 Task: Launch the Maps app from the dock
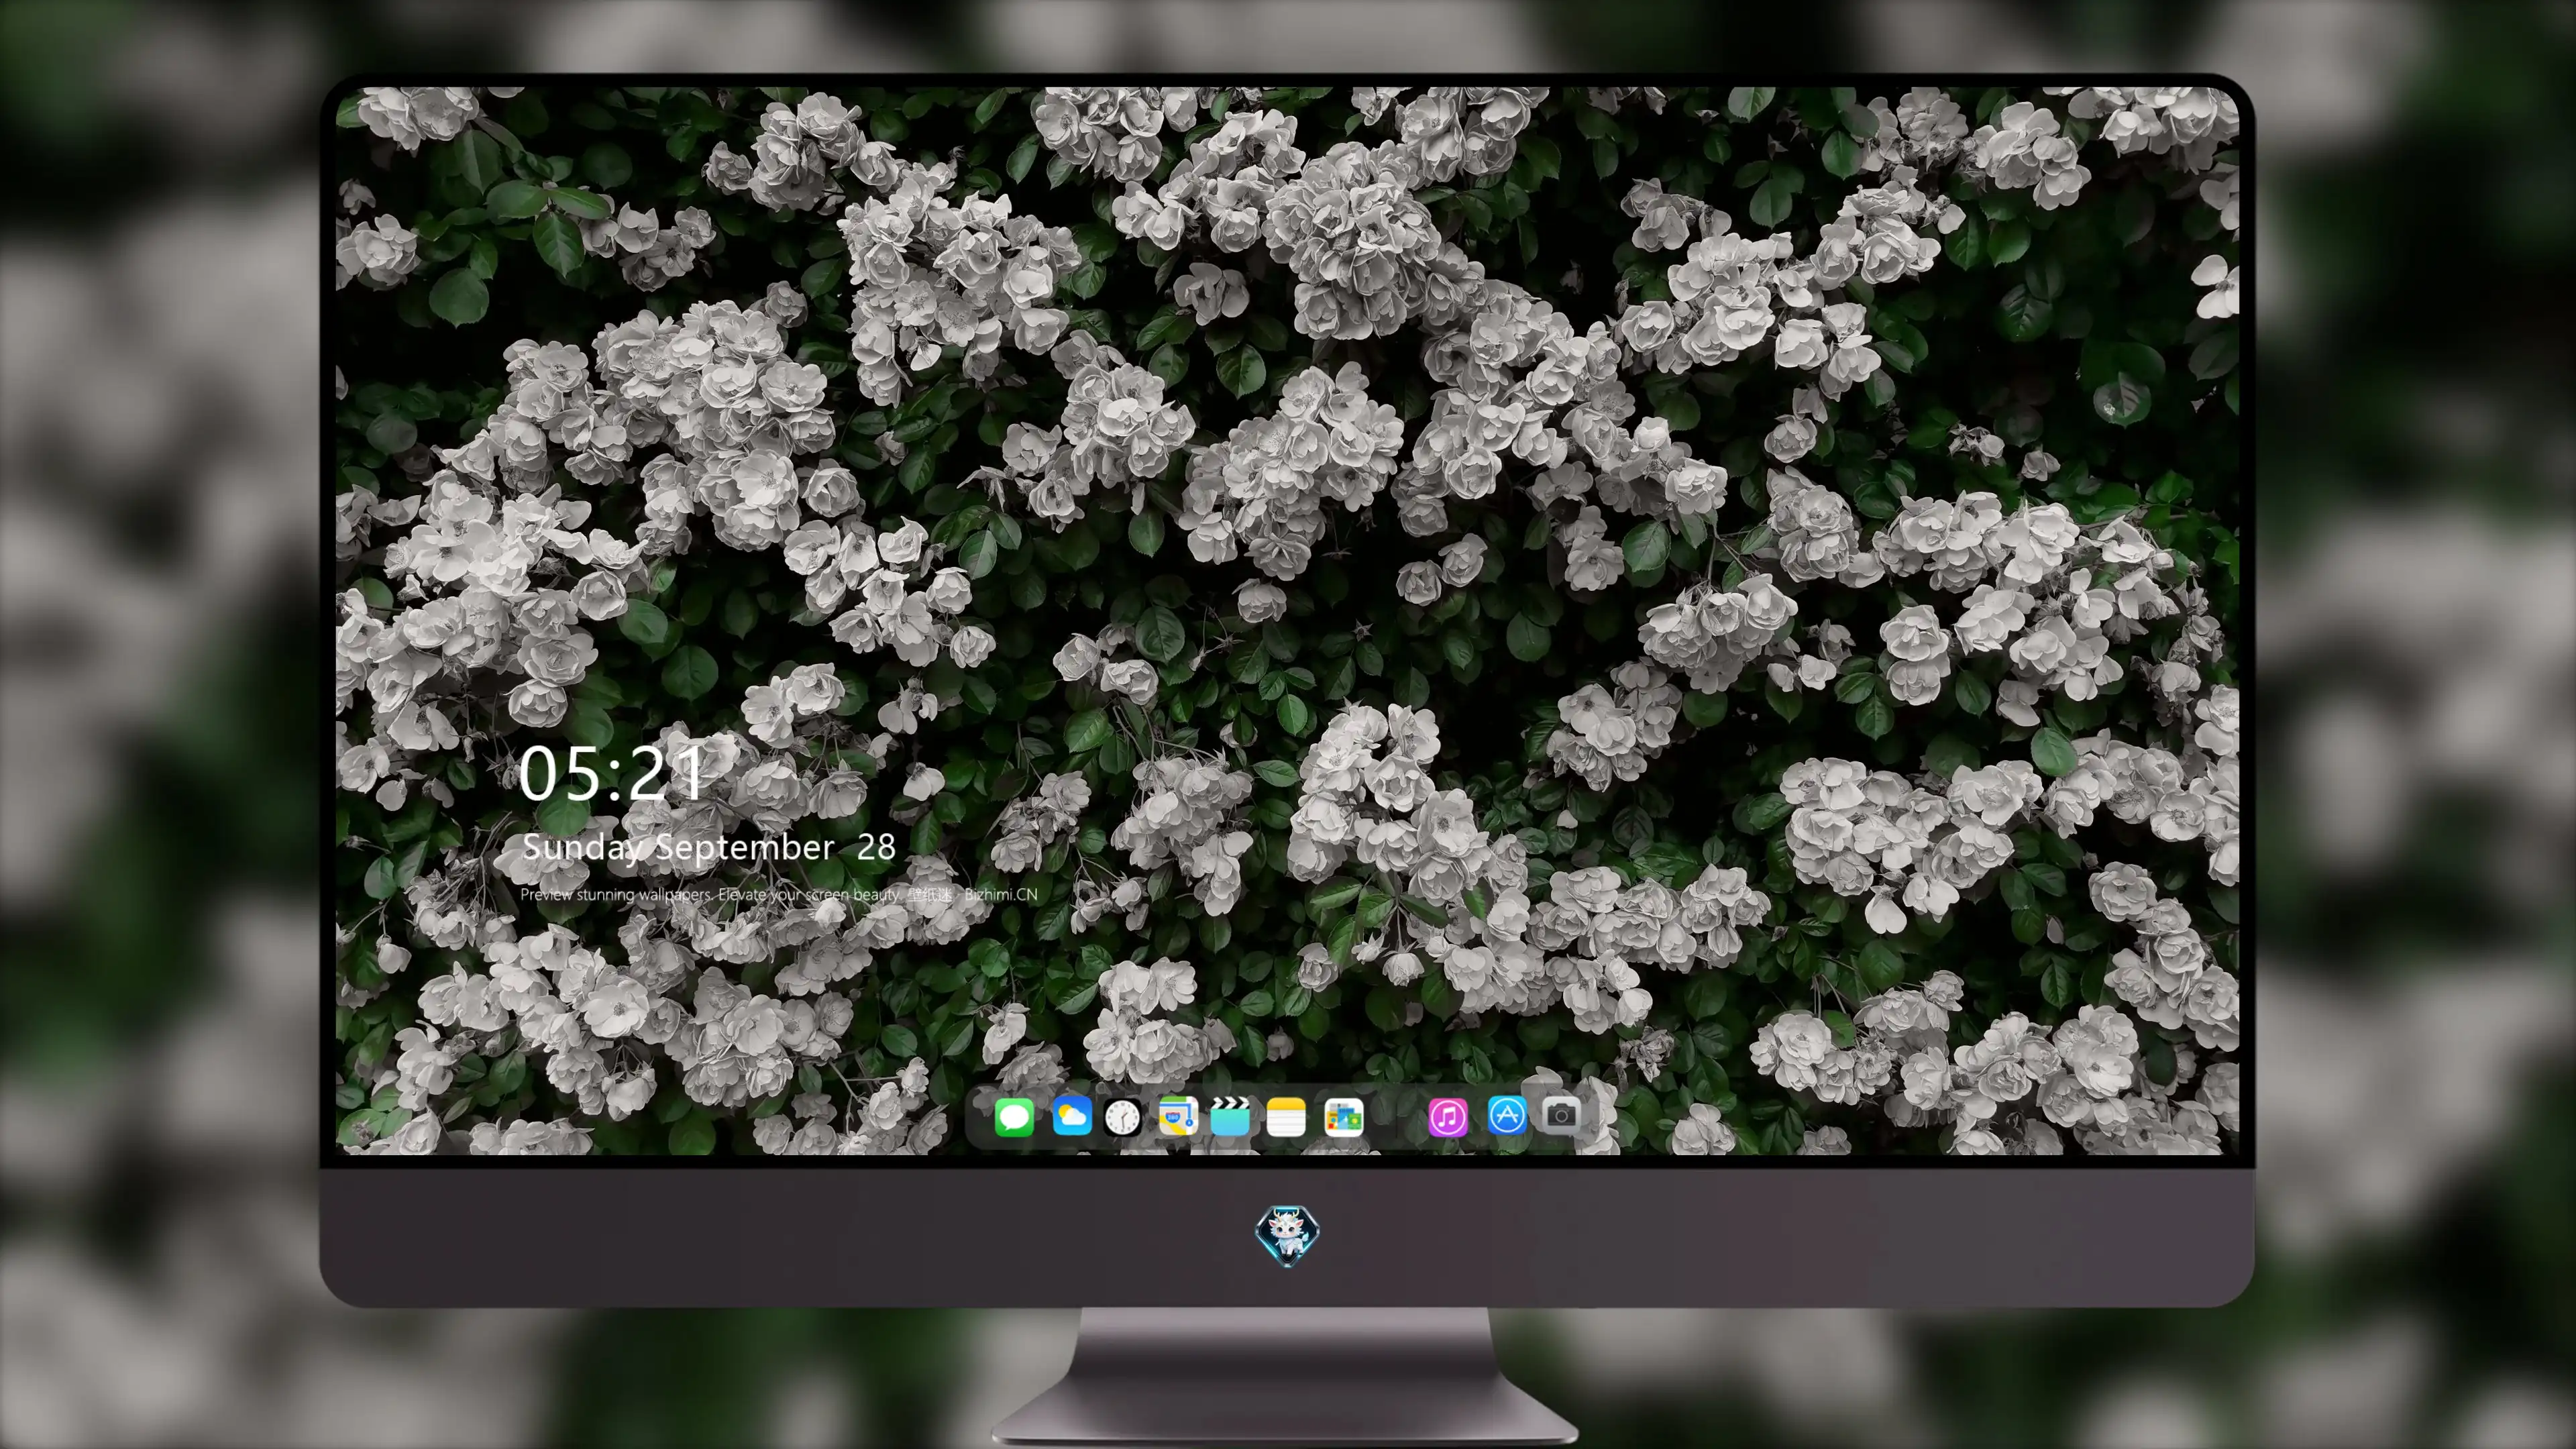1178,1116
